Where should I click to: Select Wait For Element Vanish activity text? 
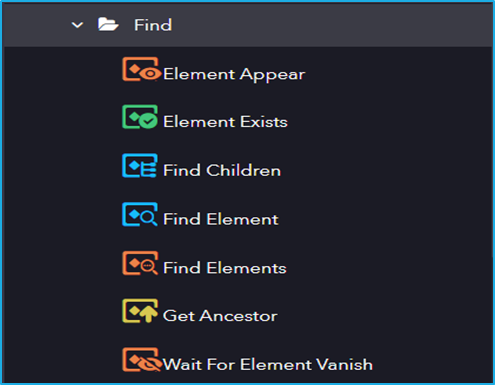[x=268, y=364]
